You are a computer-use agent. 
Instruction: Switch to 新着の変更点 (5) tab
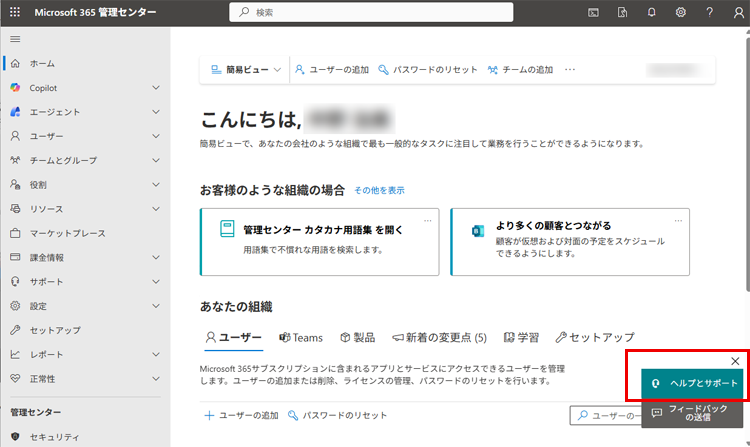click(x=440, y=338)
